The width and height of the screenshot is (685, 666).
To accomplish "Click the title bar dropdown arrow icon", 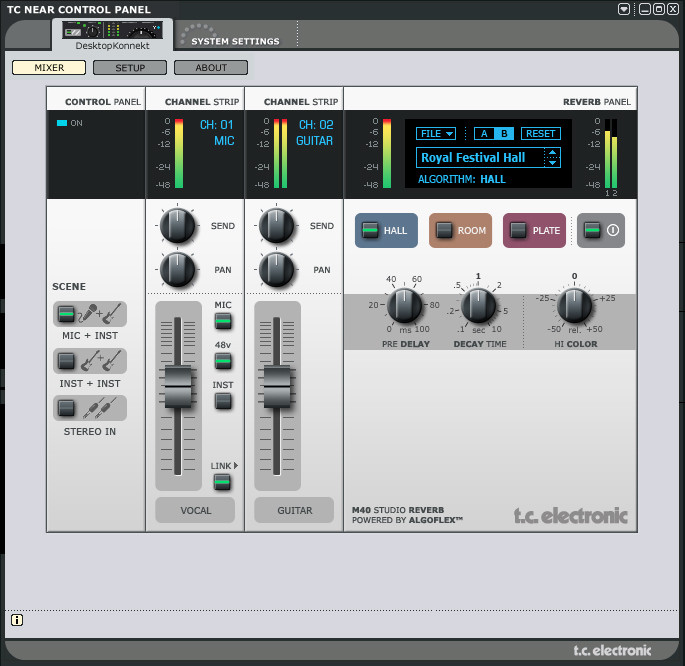I will click(624, 8).
